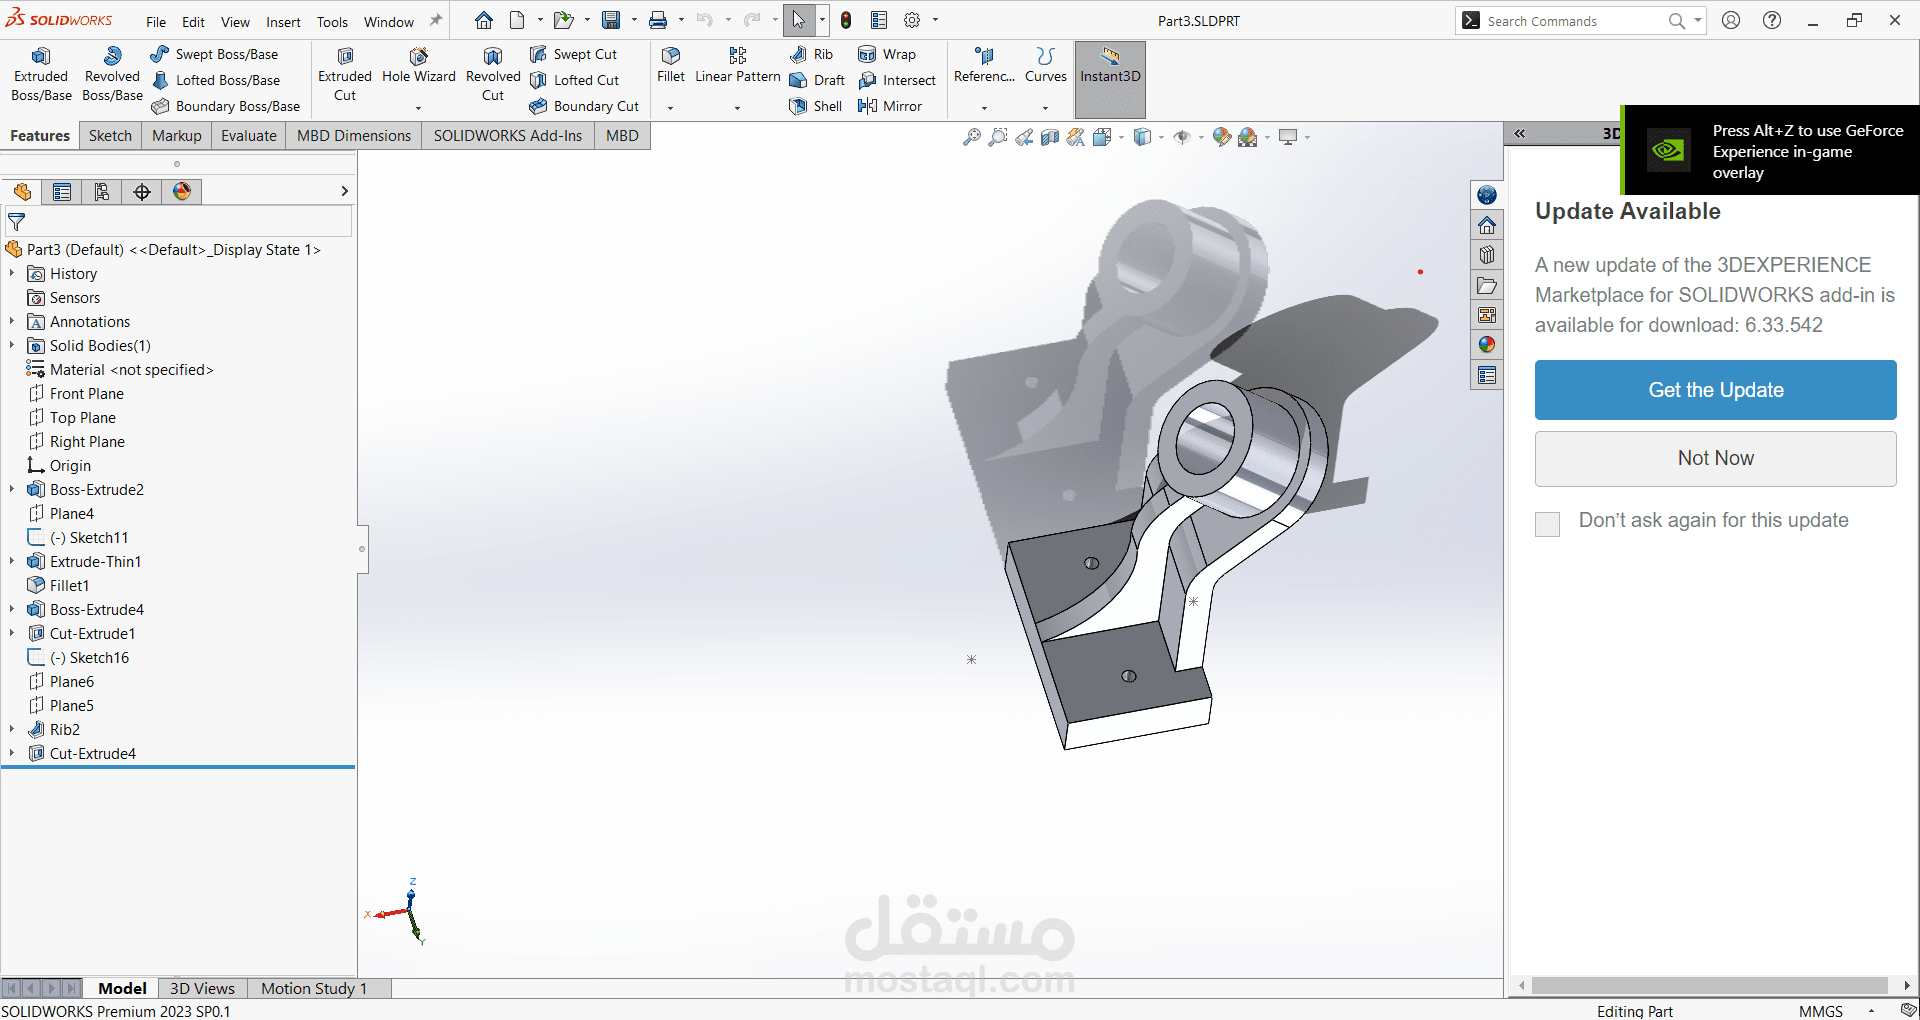Start the Boundary Cut tool

[585, 106]
